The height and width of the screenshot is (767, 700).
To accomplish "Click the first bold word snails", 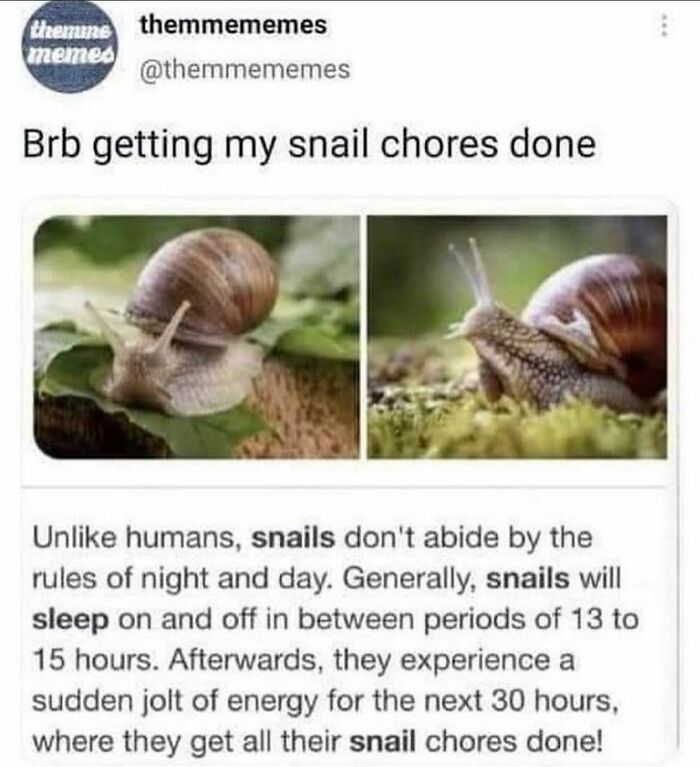I will pos(293,538).
